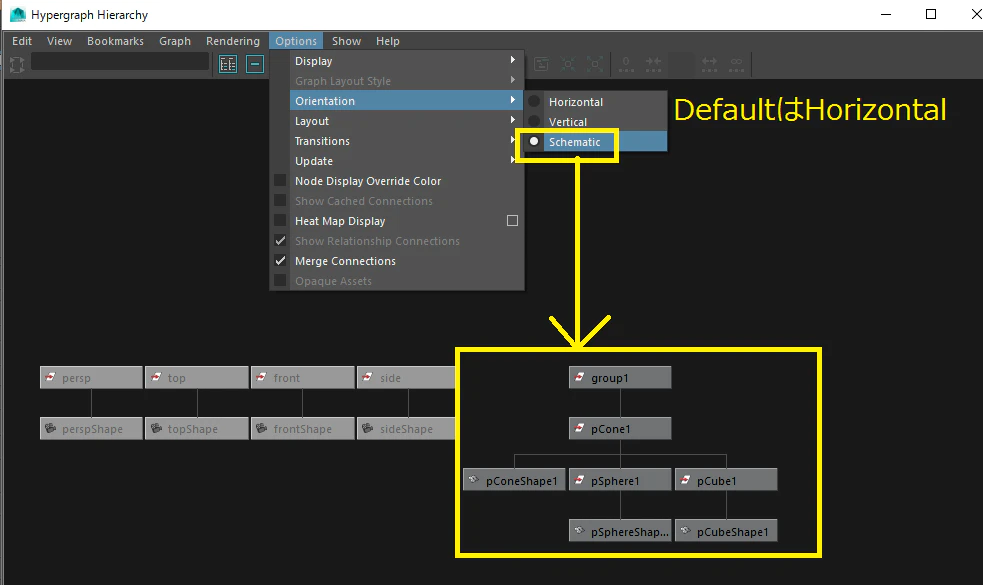This screenshot has width=983, height=585.
Task: Open the Show menu
Action: pos(347,41)
